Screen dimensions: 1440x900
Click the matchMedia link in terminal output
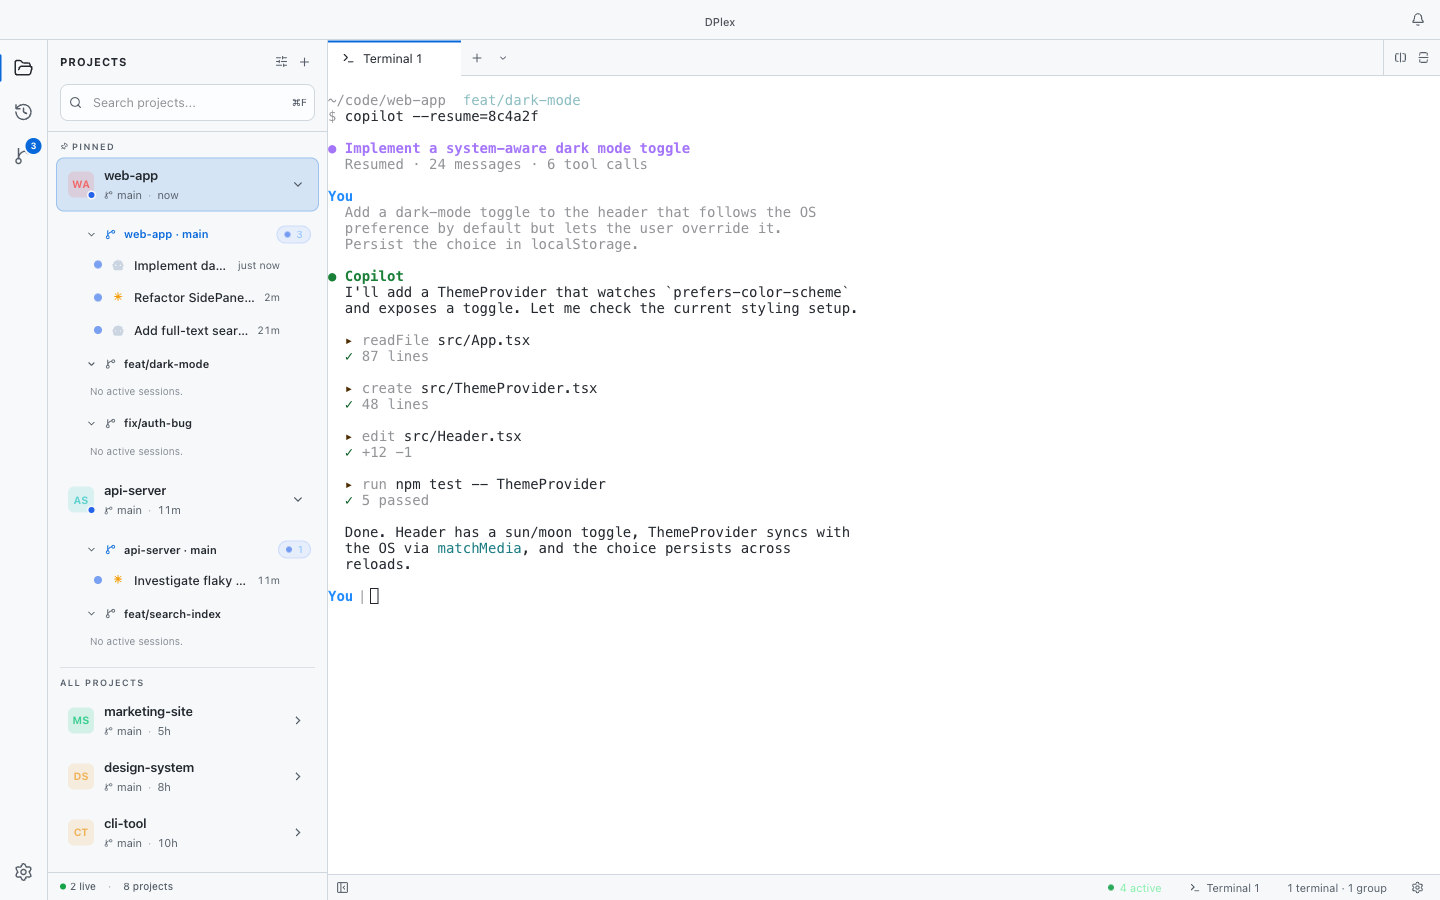[479, 548]
